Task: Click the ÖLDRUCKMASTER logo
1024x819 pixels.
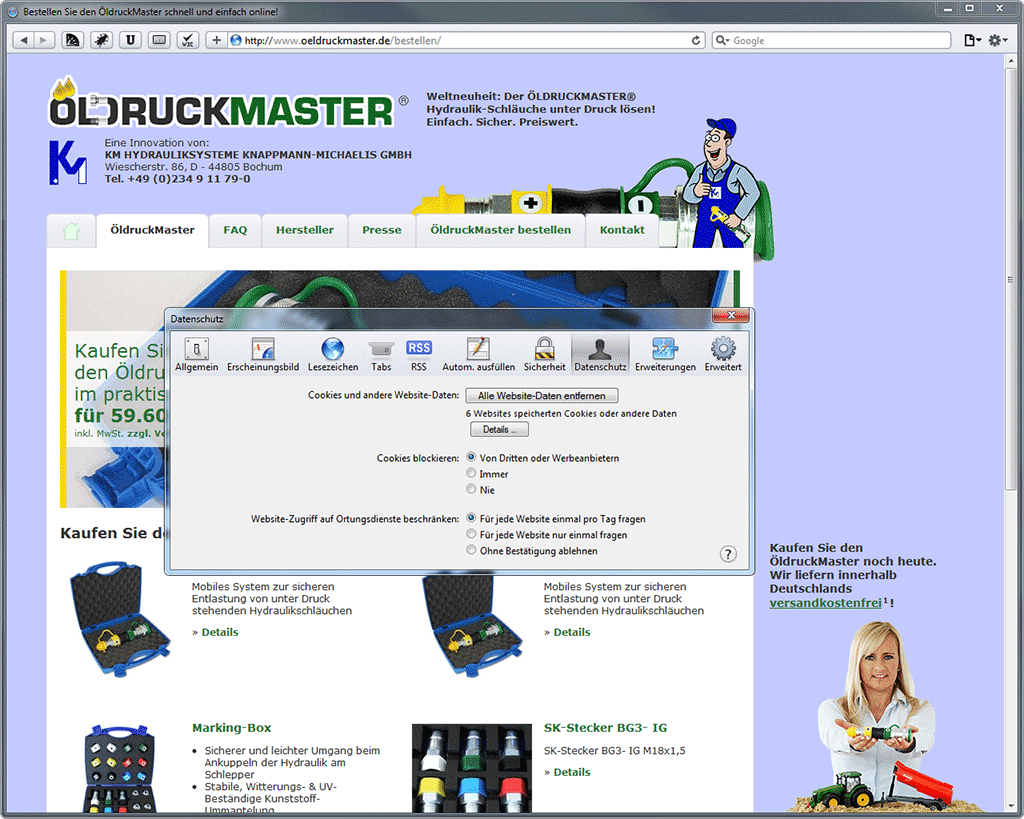Action: 229,103
